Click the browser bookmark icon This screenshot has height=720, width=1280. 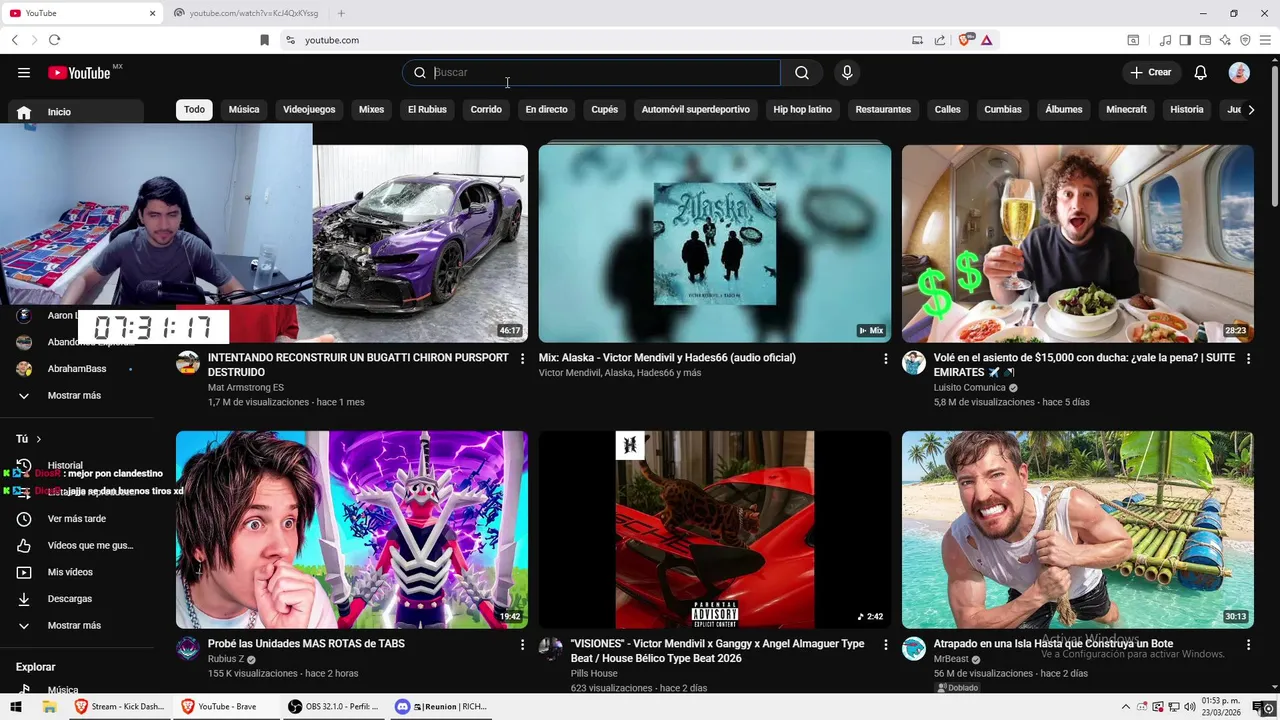(264, 40)
